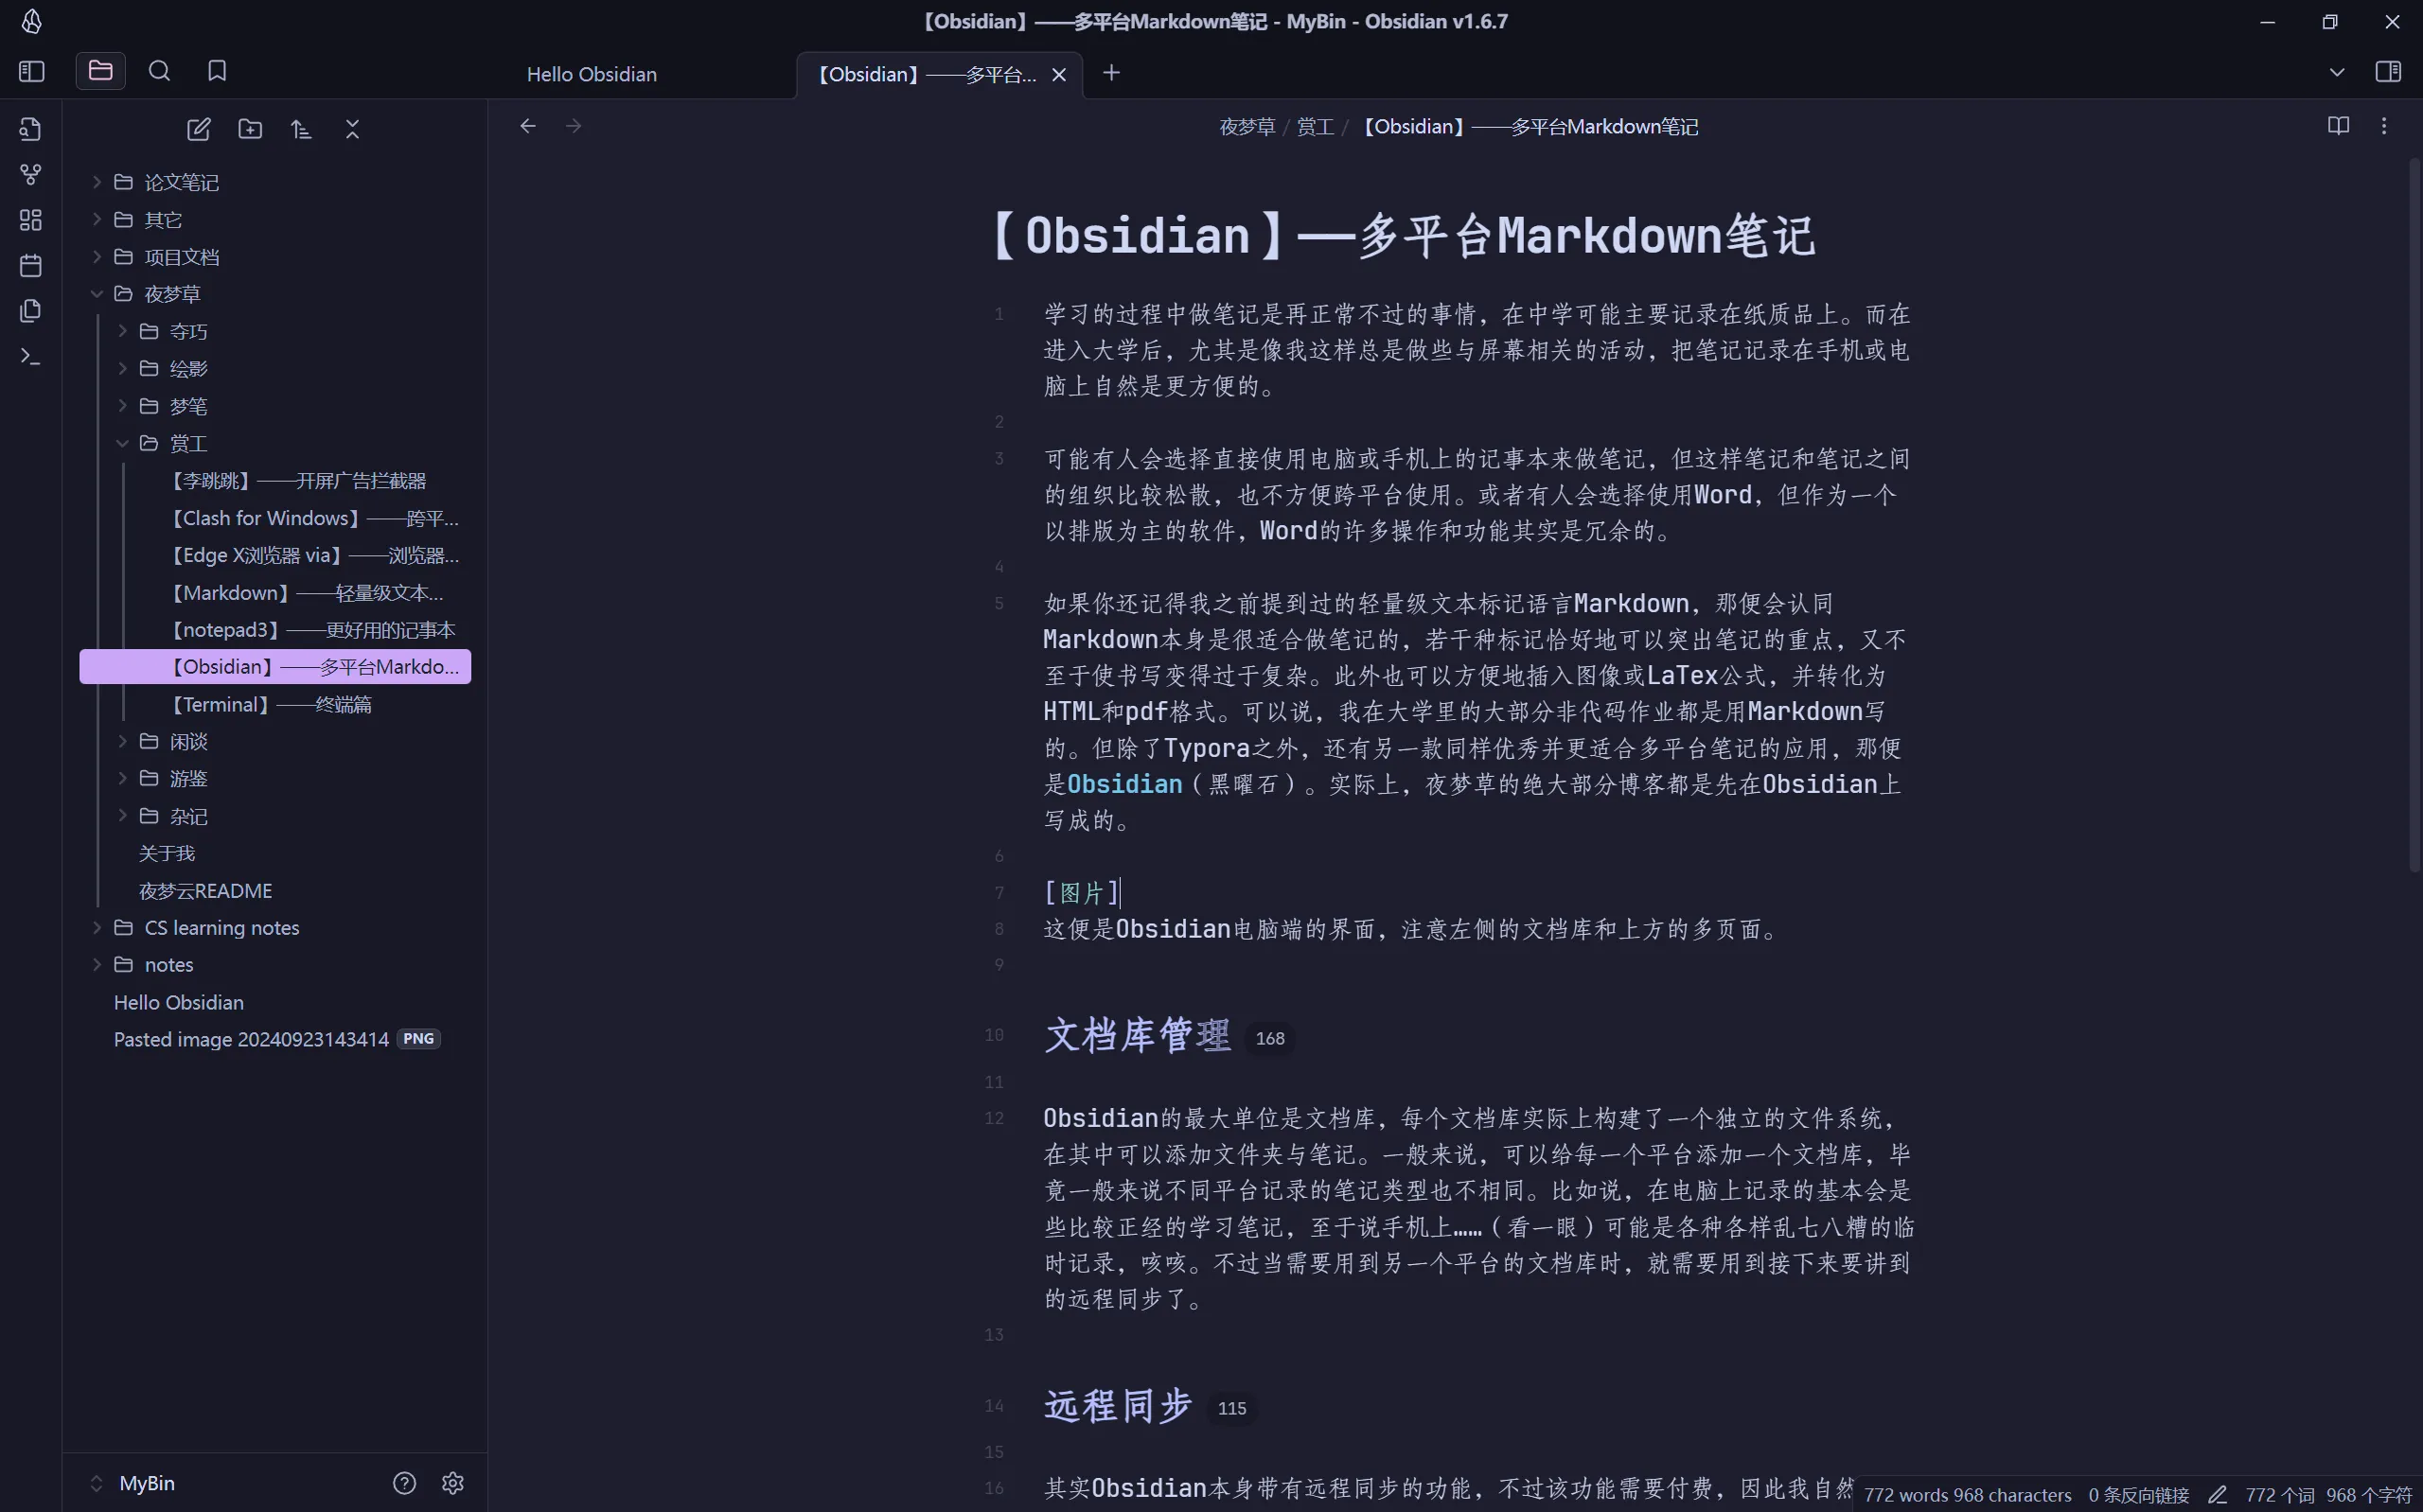Open templates ribbon icon

31,311
